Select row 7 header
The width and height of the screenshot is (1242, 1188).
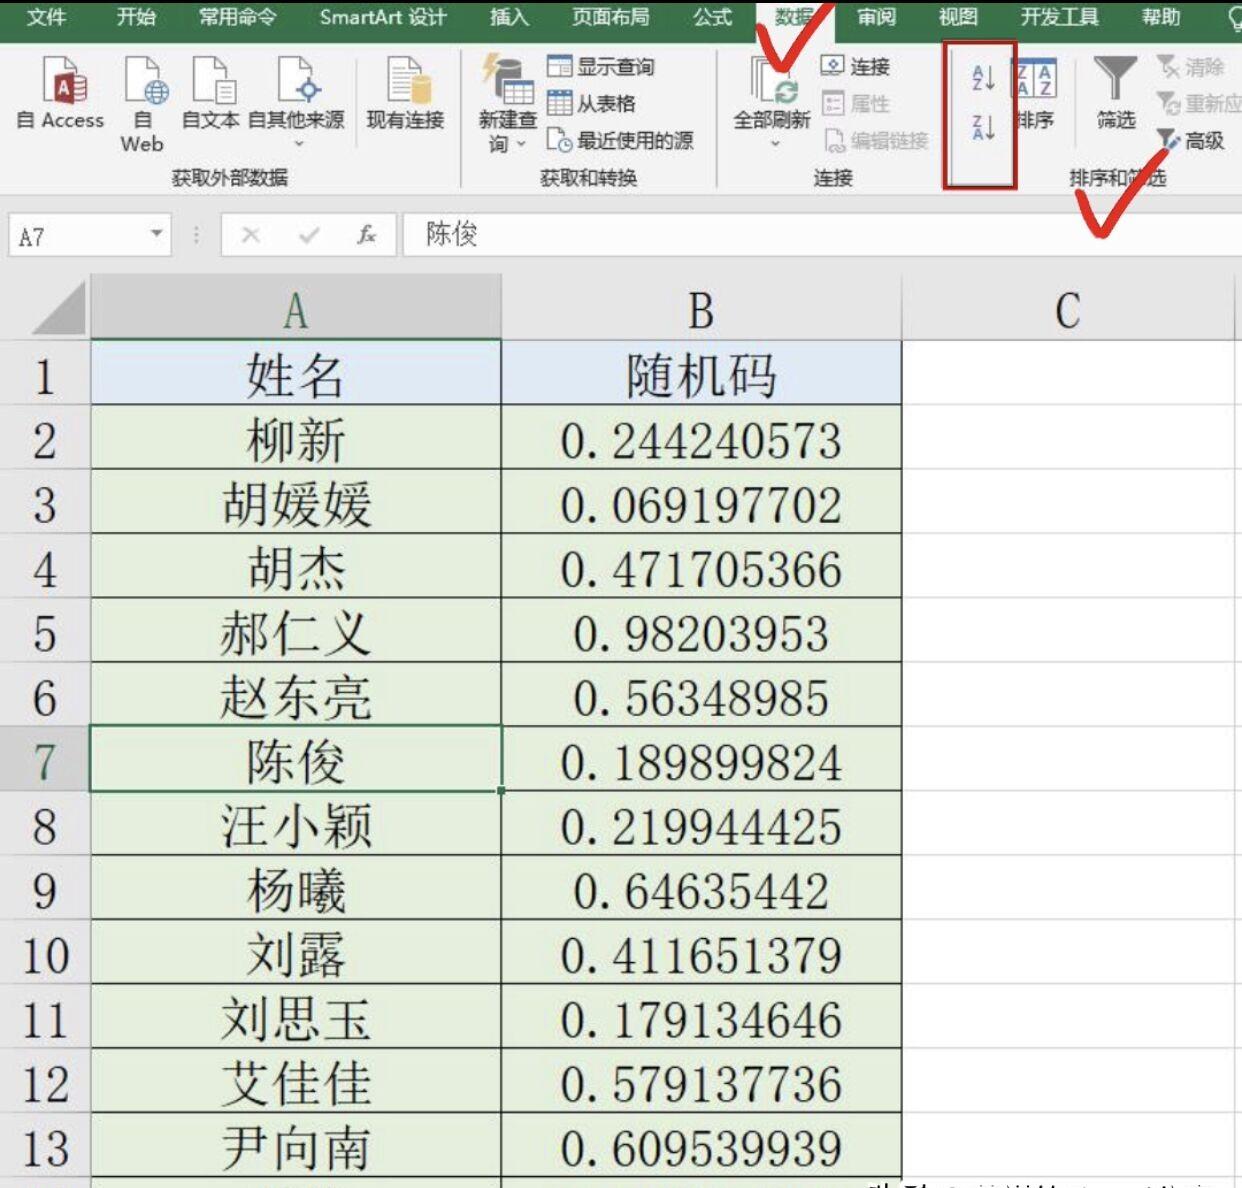45,760
